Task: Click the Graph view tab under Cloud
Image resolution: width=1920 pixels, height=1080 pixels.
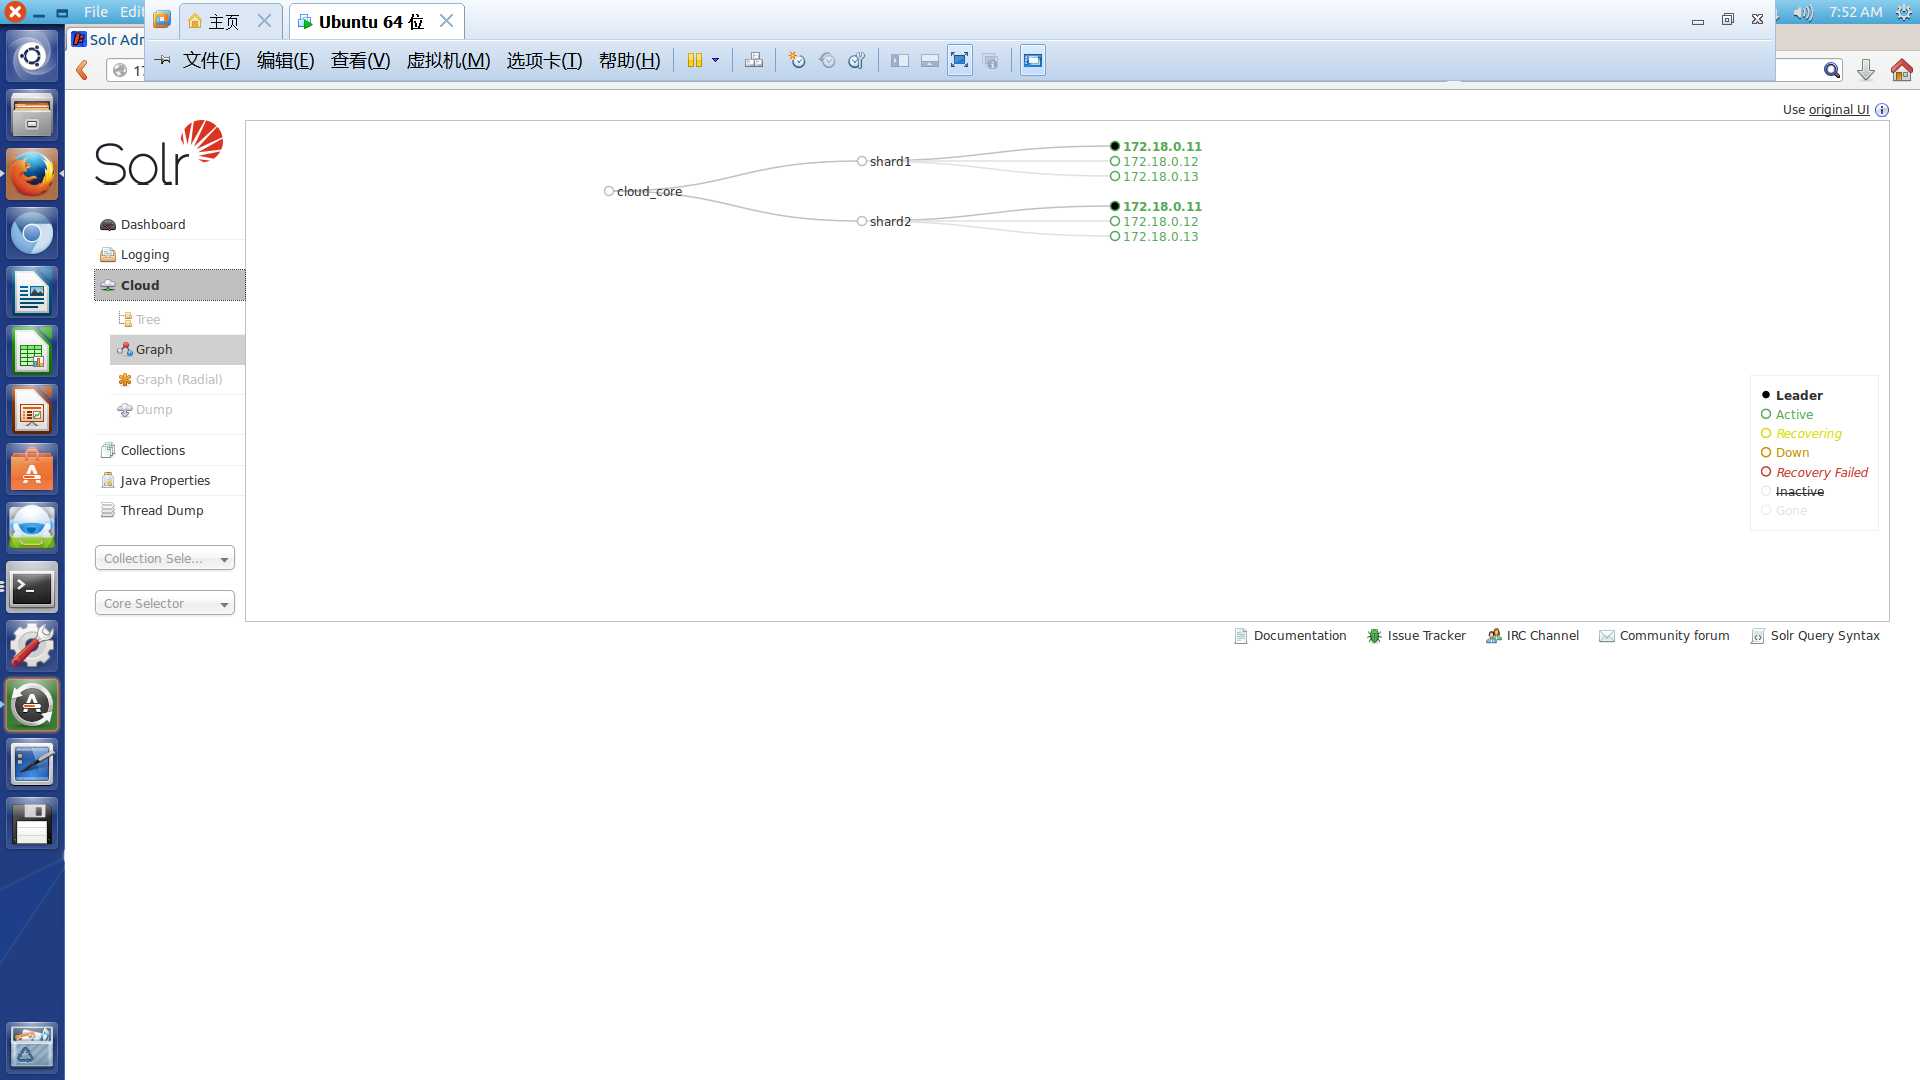Action: pos(153,348)
